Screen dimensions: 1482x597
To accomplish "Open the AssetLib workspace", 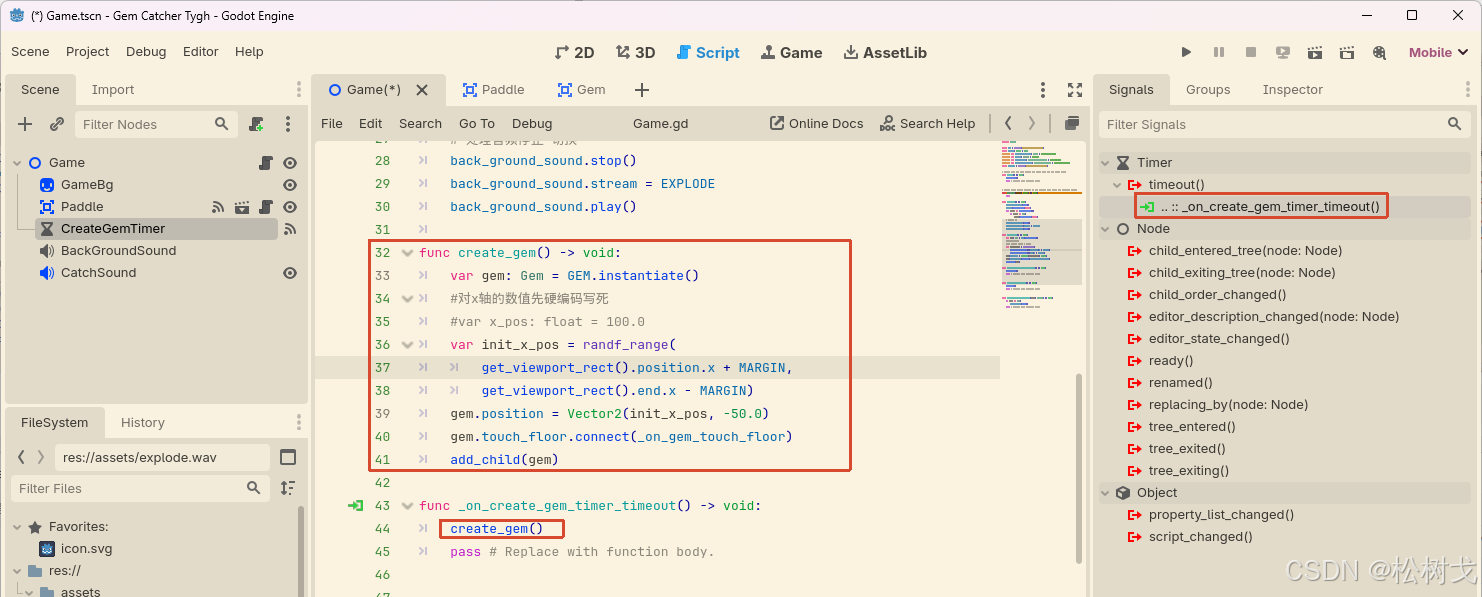I will click(x=885, y=52).
